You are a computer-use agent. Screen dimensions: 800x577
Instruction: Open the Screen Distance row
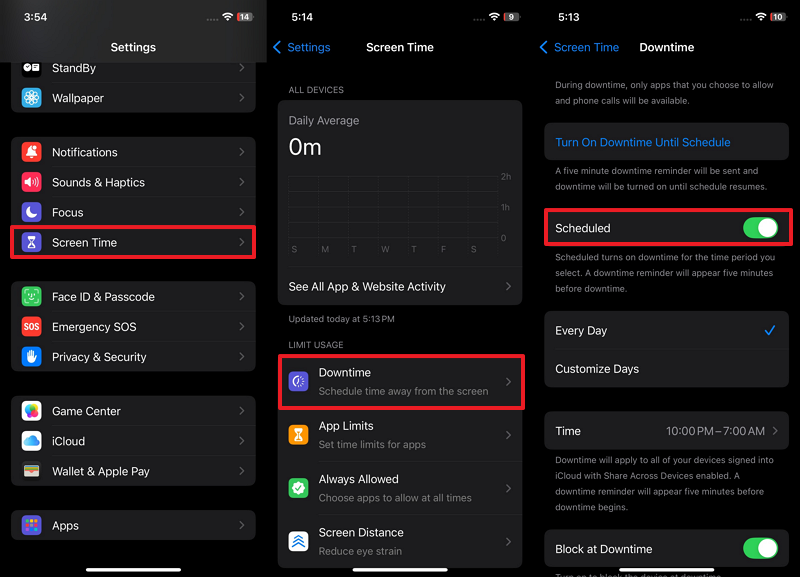[400, 541]
